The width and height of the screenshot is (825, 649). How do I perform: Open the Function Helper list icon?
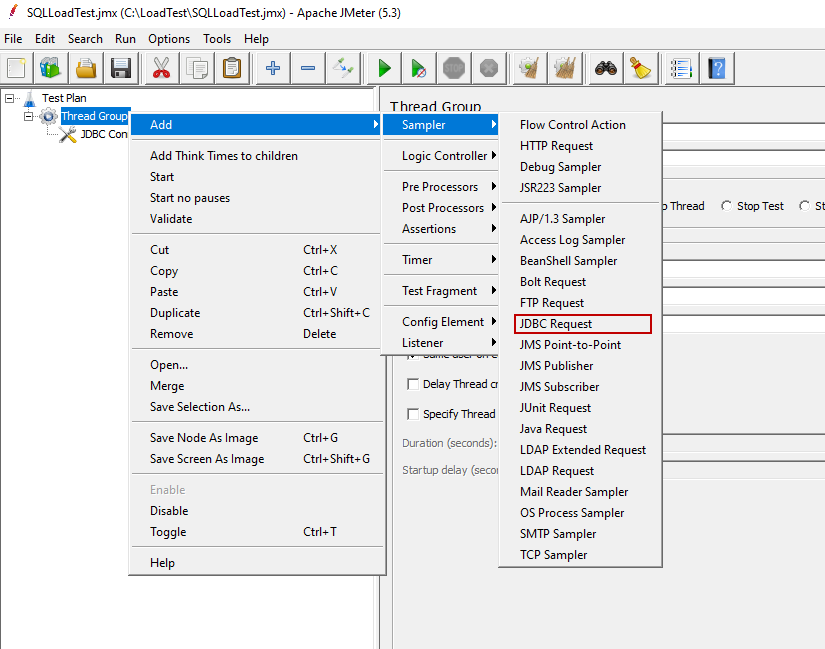681,68
